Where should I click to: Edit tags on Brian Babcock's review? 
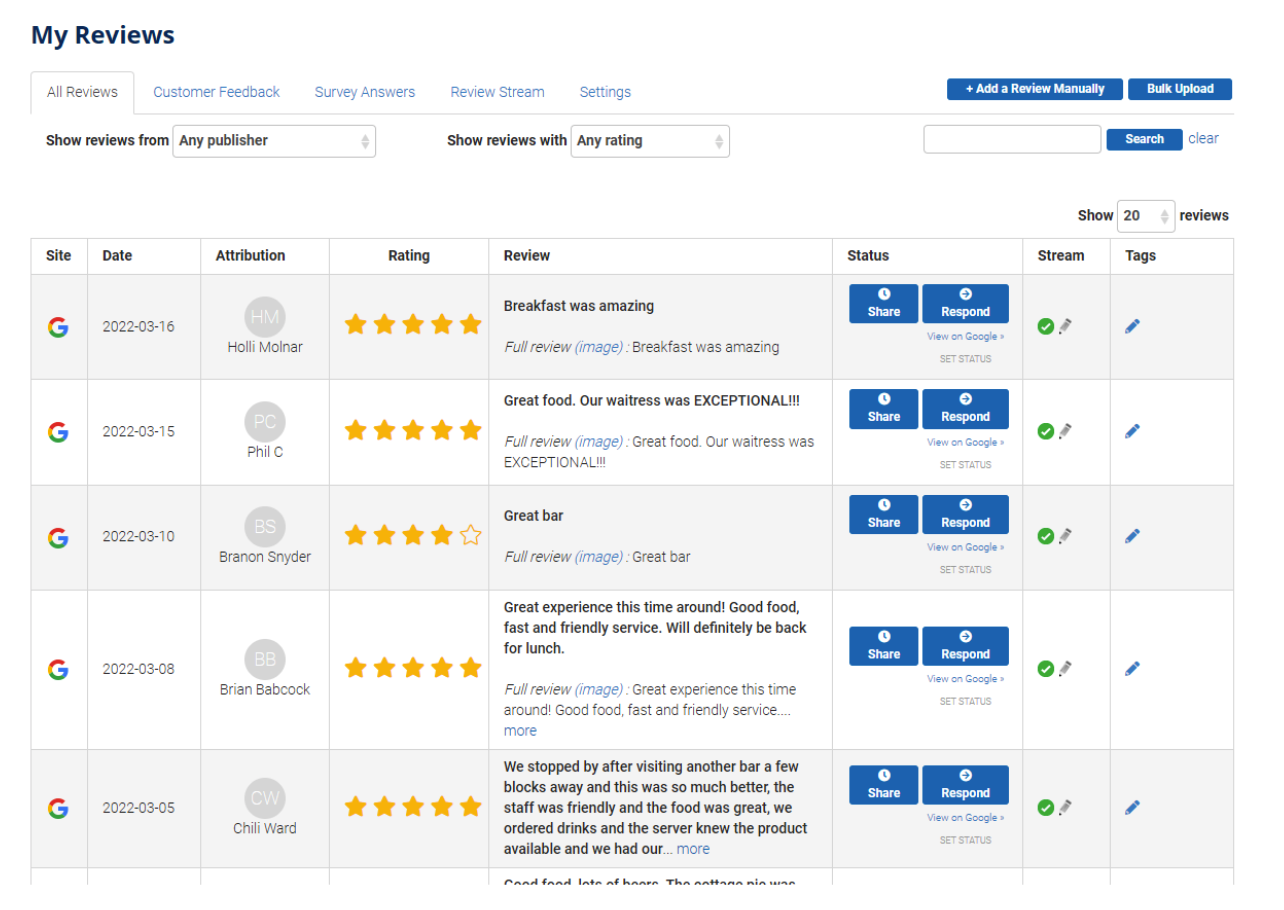1132,668
